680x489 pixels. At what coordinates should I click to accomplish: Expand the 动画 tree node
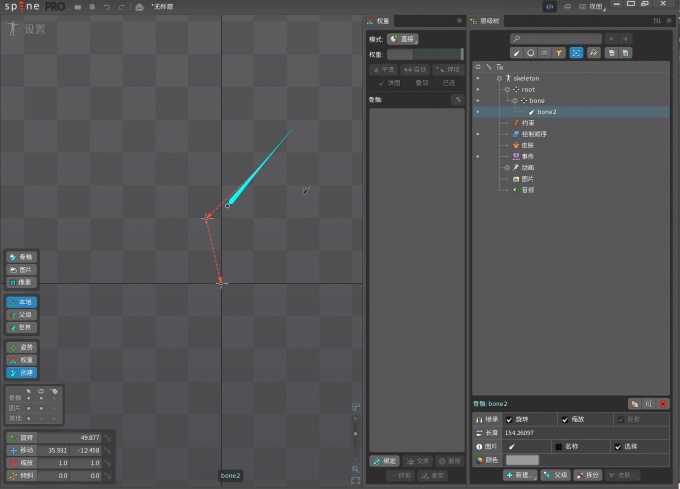point(507,168)
